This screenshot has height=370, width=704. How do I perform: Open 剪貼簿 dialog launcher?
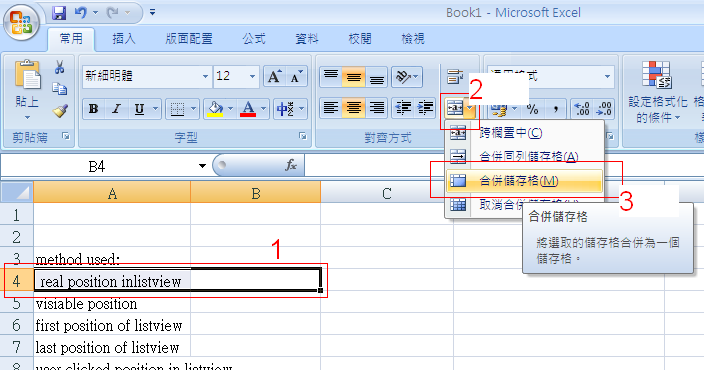(x=66, y=136)
